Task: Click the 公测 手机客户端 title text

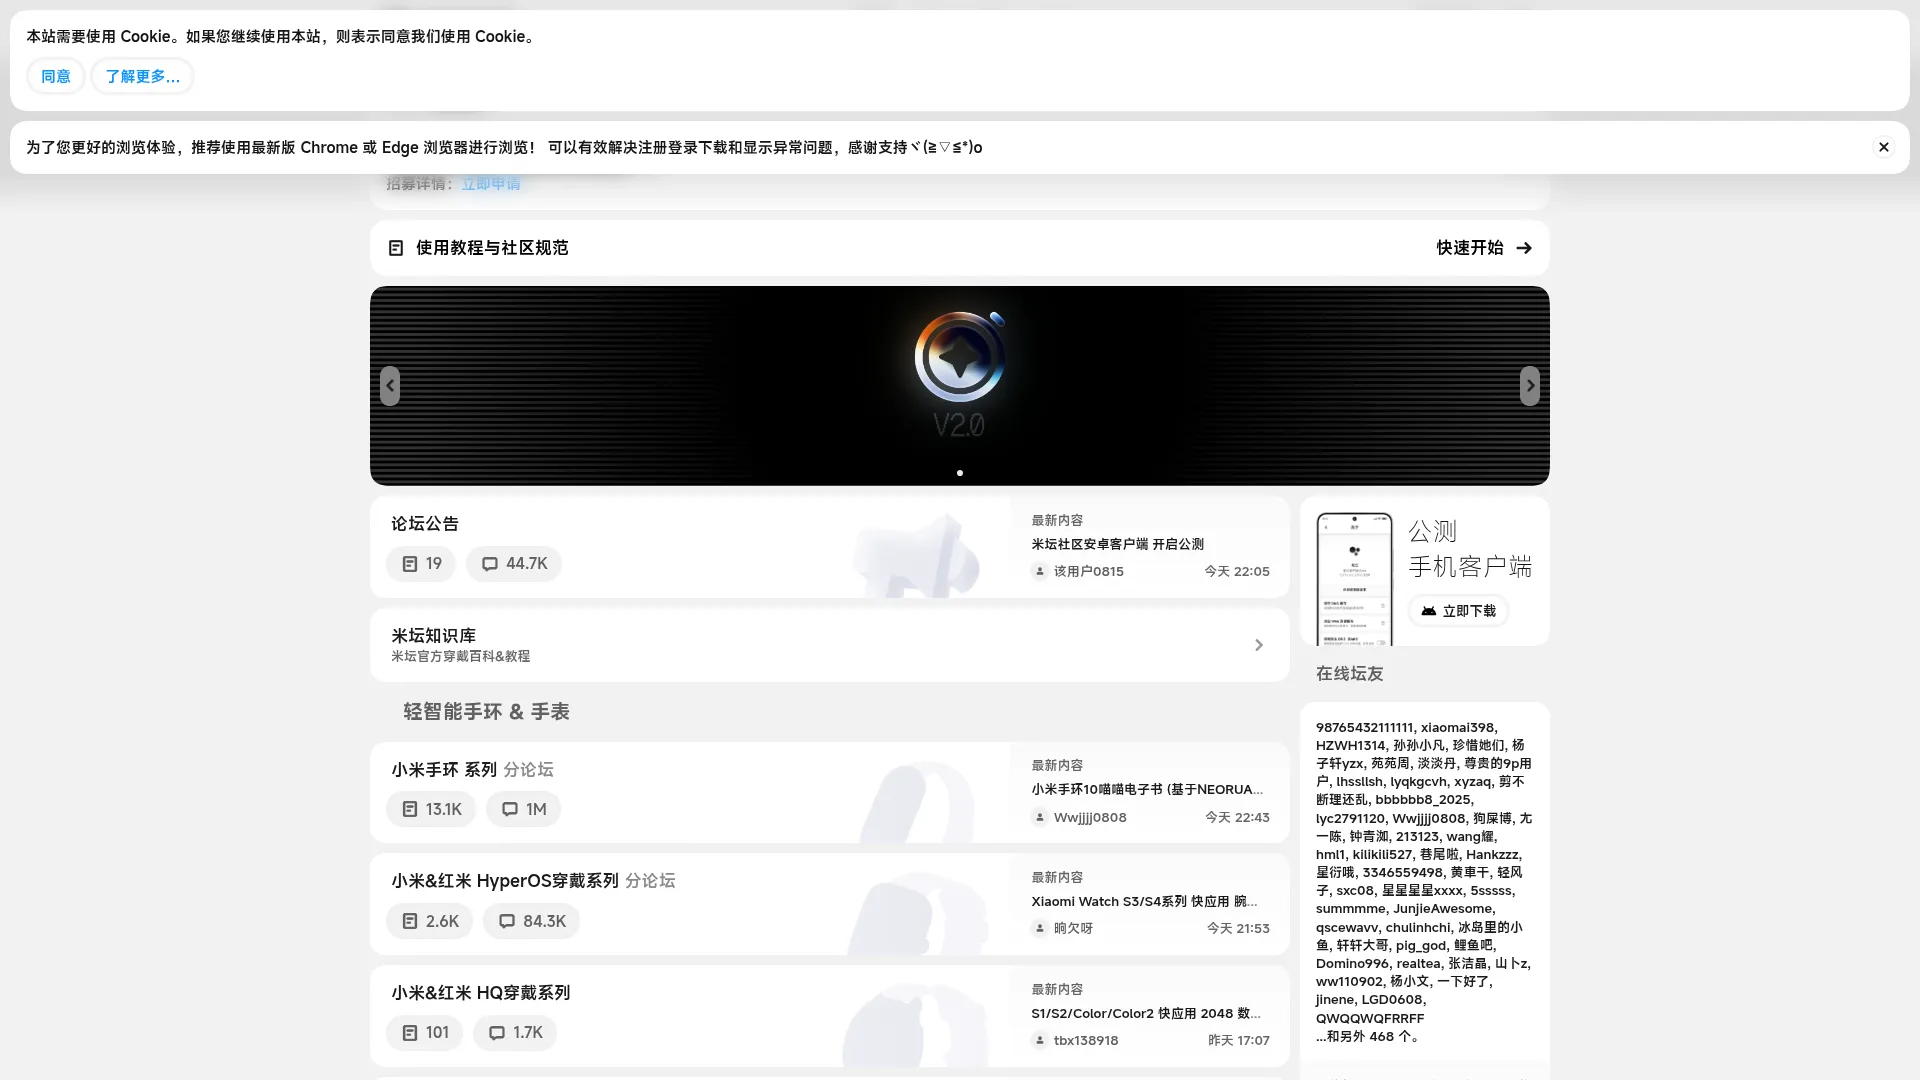Action: click(x=1470, y=549)
